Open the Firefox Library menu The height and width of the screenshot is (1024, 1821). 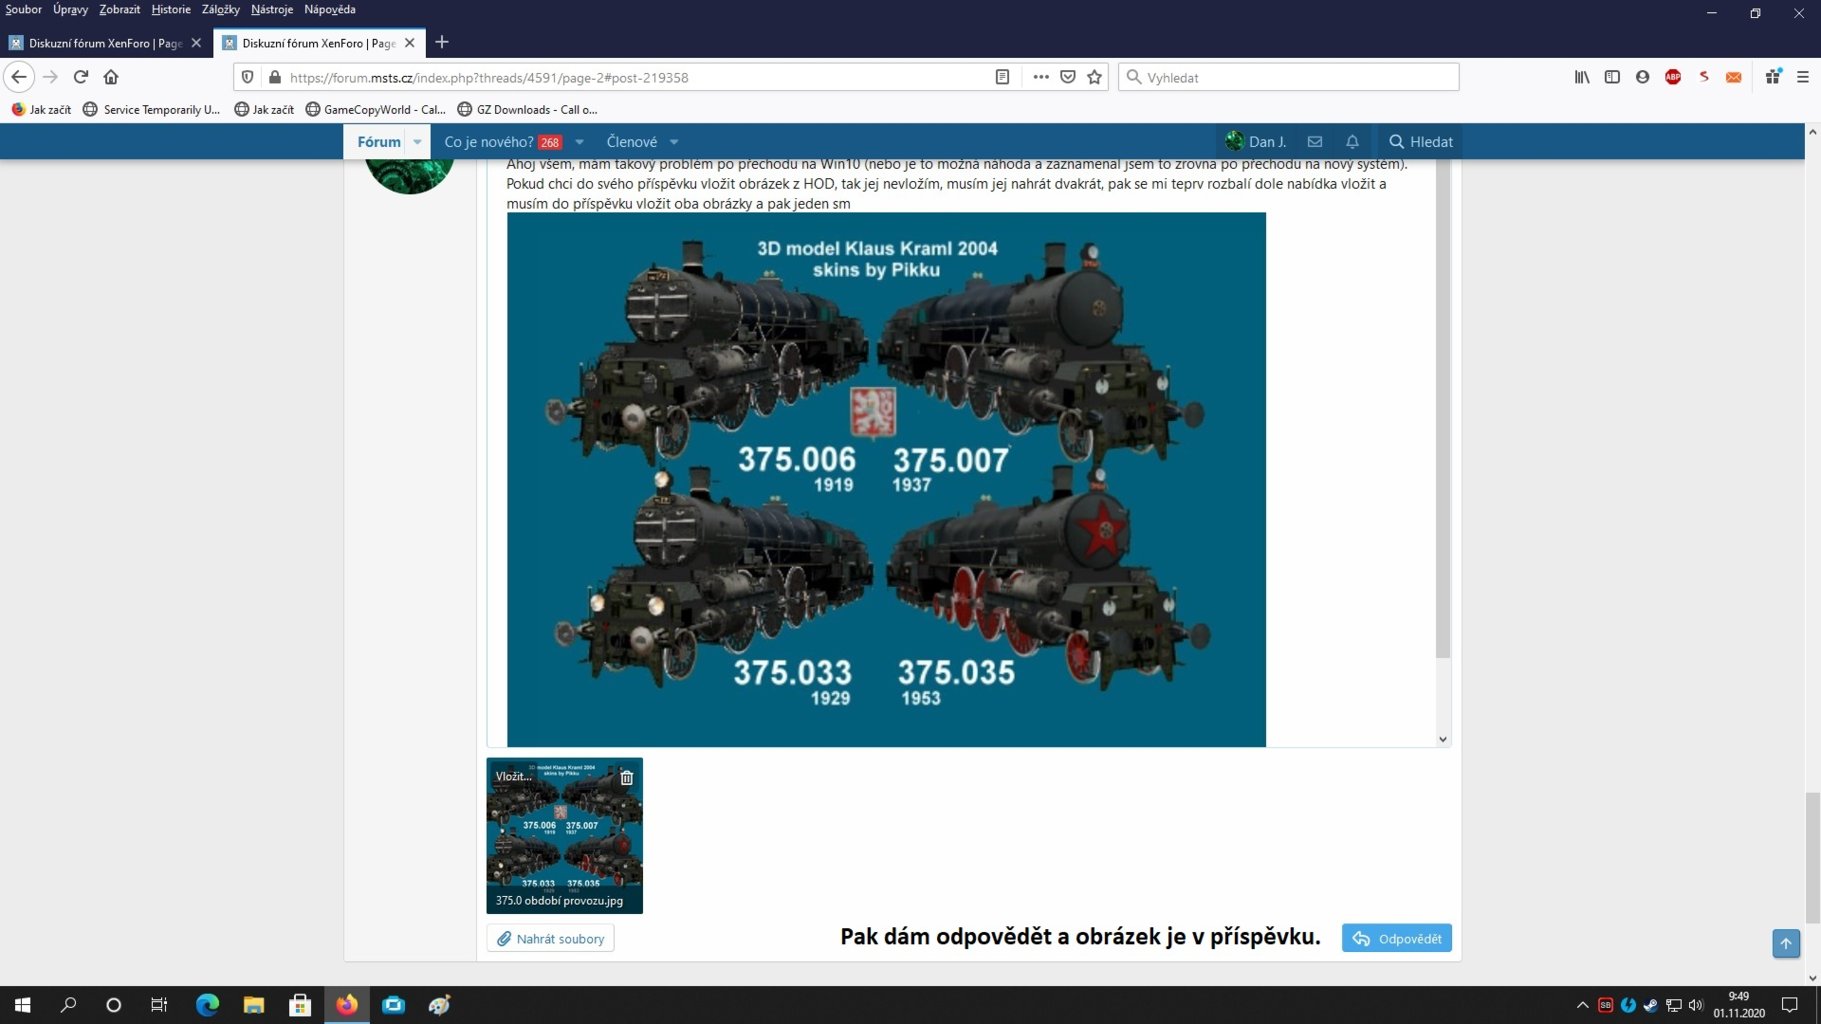[1582, 77]
